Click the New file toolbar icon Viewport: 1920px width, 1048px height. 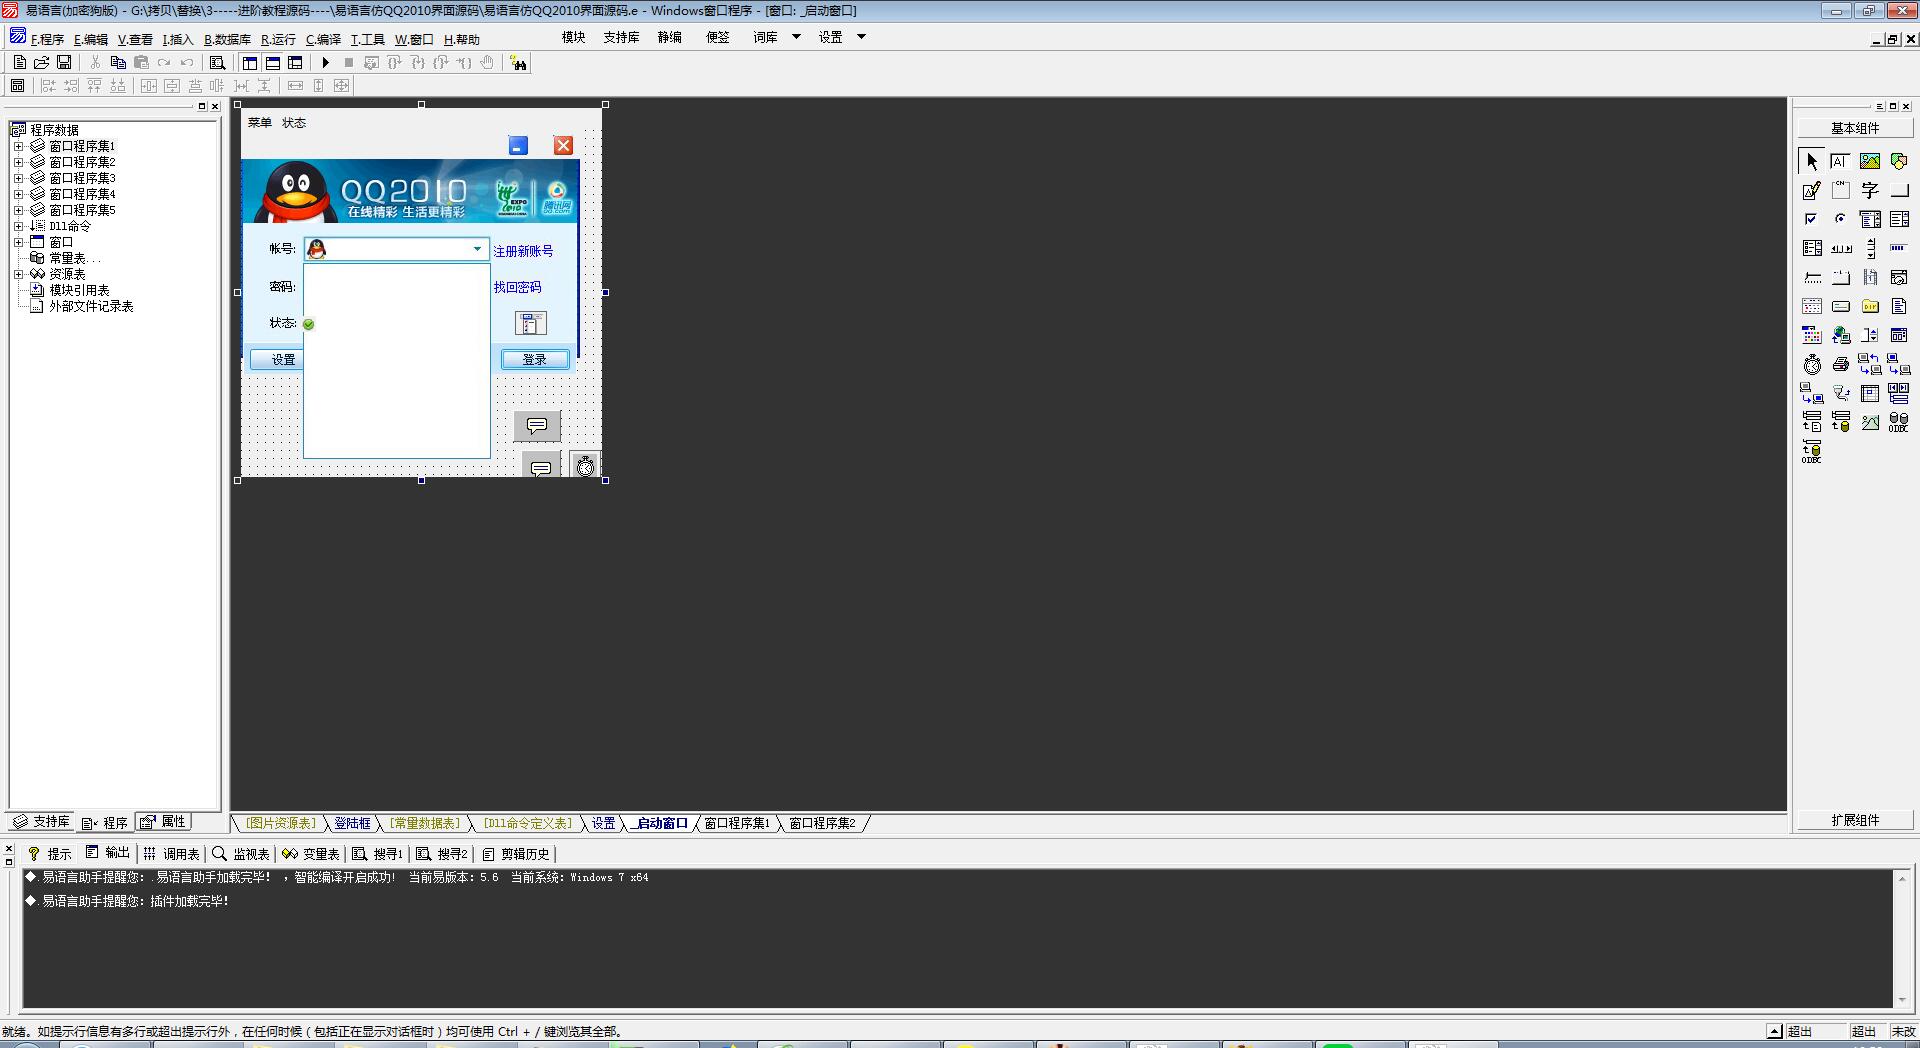(x=20, y=62)
